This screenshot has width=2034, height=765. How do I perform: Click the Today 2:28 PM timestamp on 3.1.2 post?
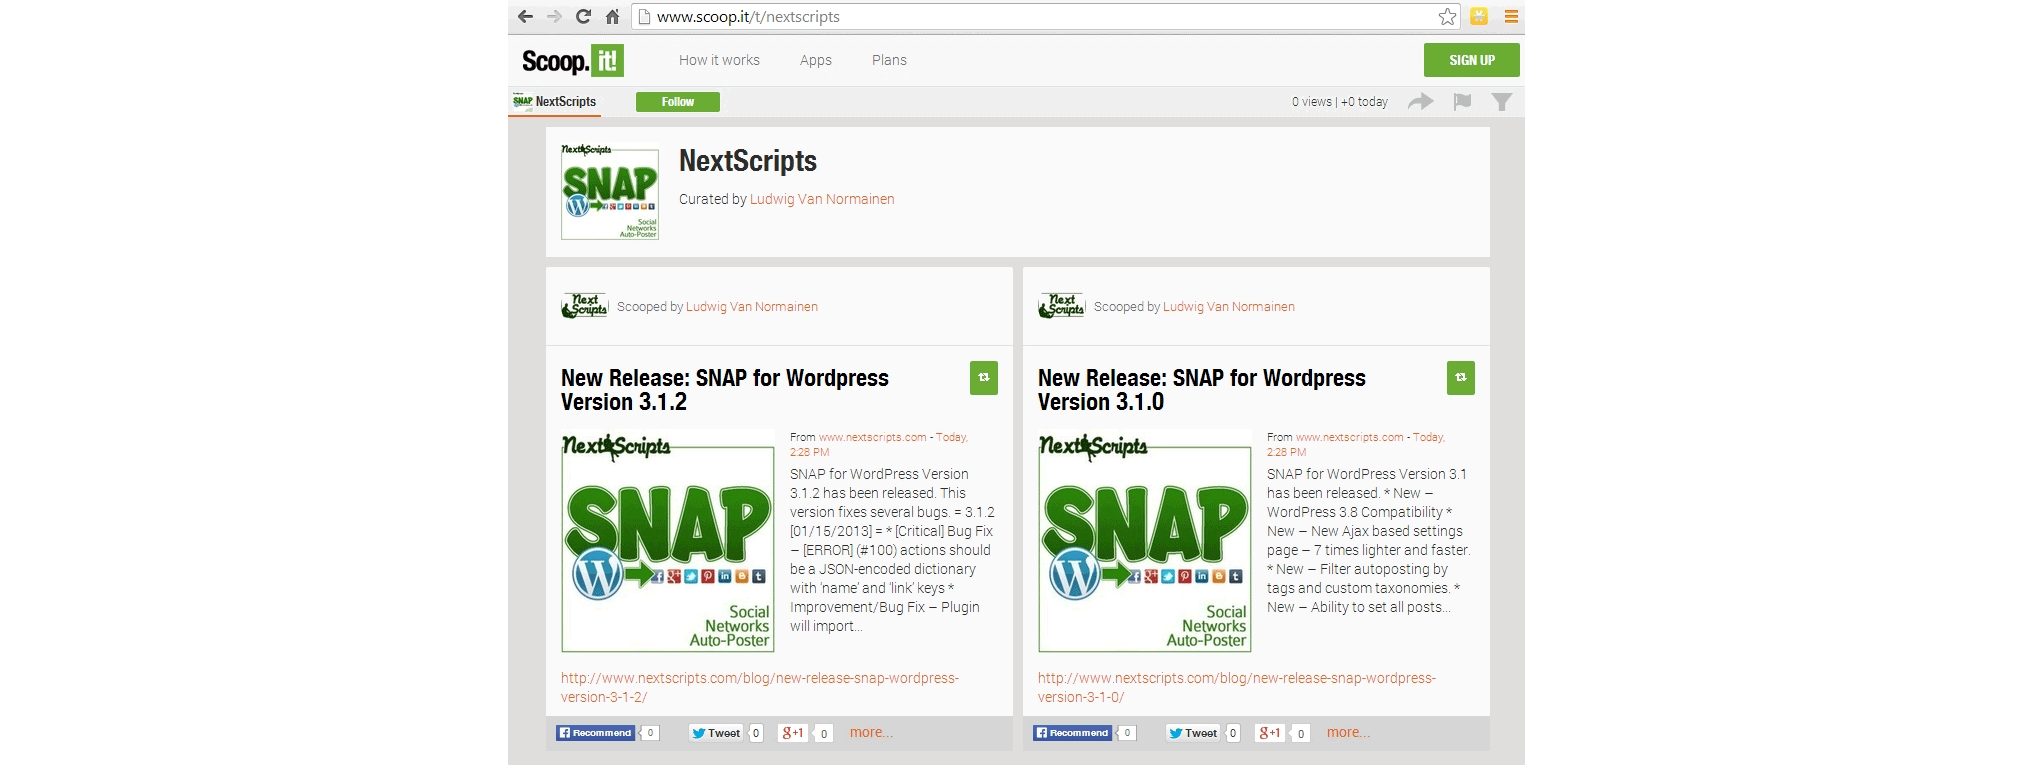click(x=879, y=444)
